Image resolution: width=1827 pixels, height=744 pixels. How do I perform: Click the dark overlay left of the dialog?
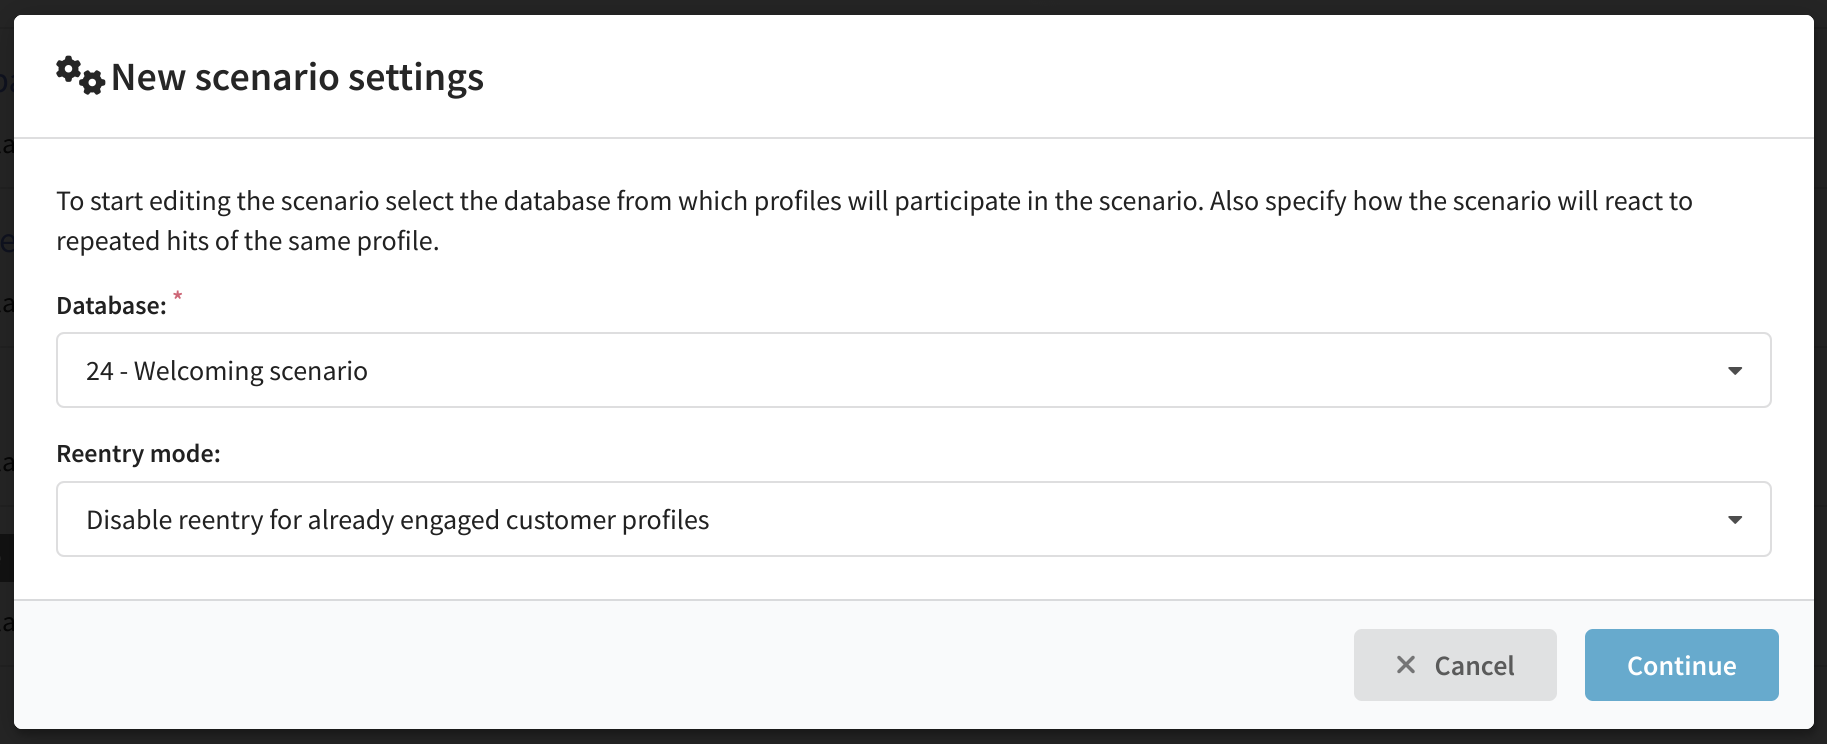[x=6, y=400]
